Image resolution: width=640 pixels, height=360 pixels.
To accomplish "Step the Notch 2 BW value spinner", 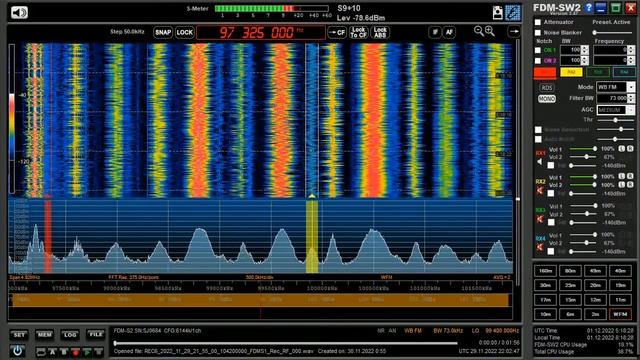I will click(585, 61).
